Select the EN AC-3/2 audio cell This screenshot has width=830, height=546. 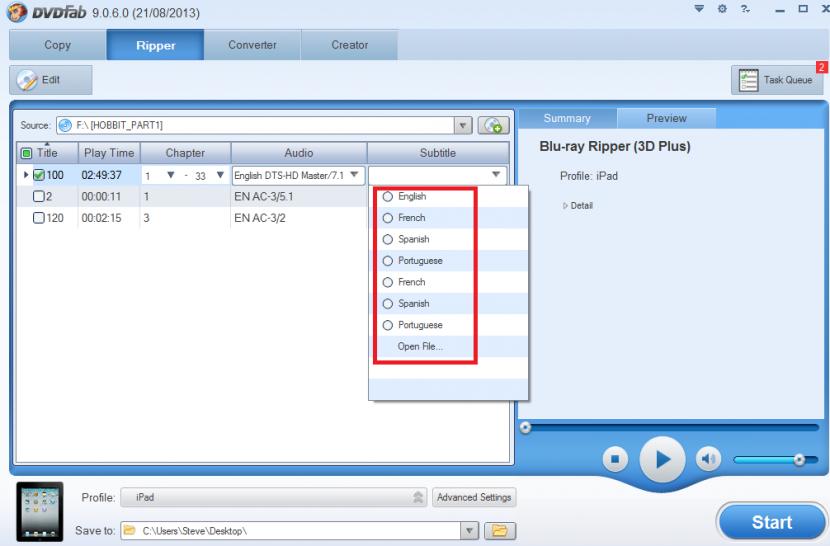260,218
